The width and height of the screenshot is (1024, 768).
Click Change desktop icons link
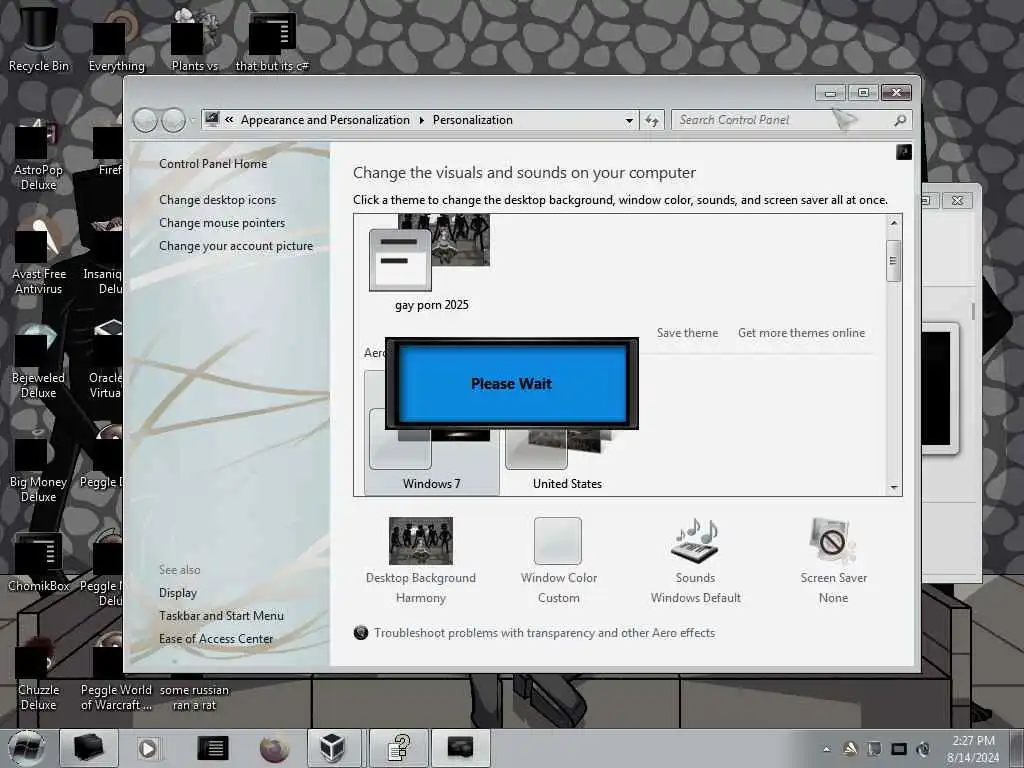click(217, 200)
